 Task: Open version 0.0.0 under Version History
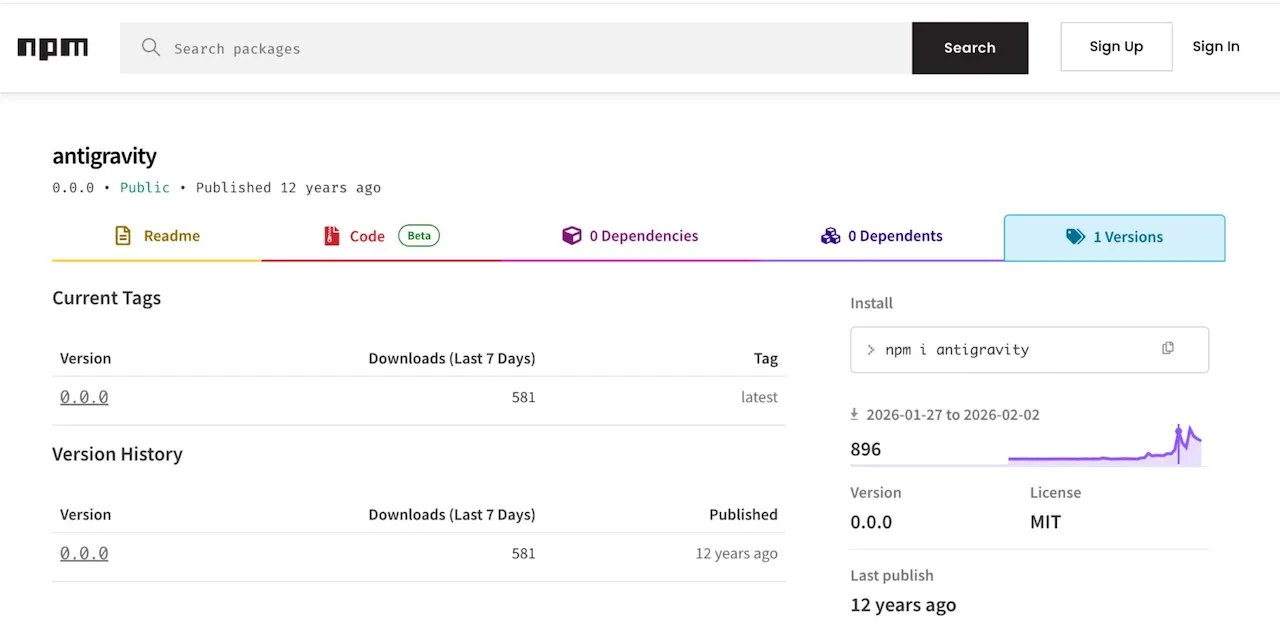click(84, 553)
